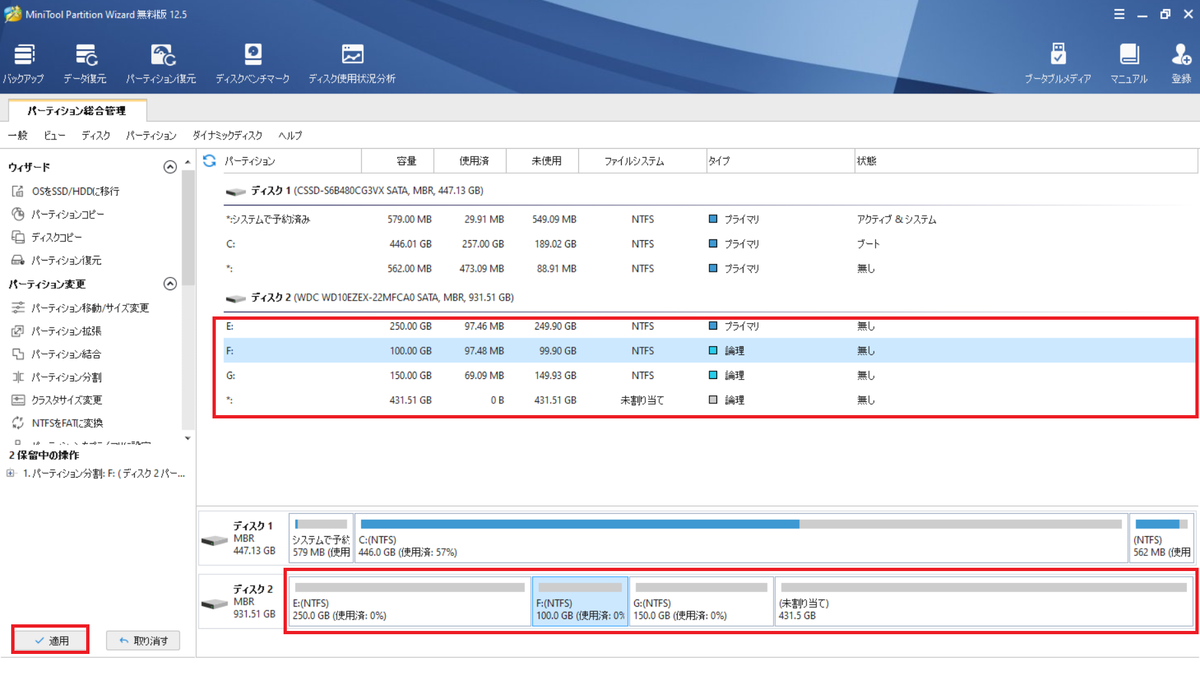The height and width of the screenshot is (675, 1200).
Task: Select the ディスク 2 header row in the list
Action: pos(710,297)
